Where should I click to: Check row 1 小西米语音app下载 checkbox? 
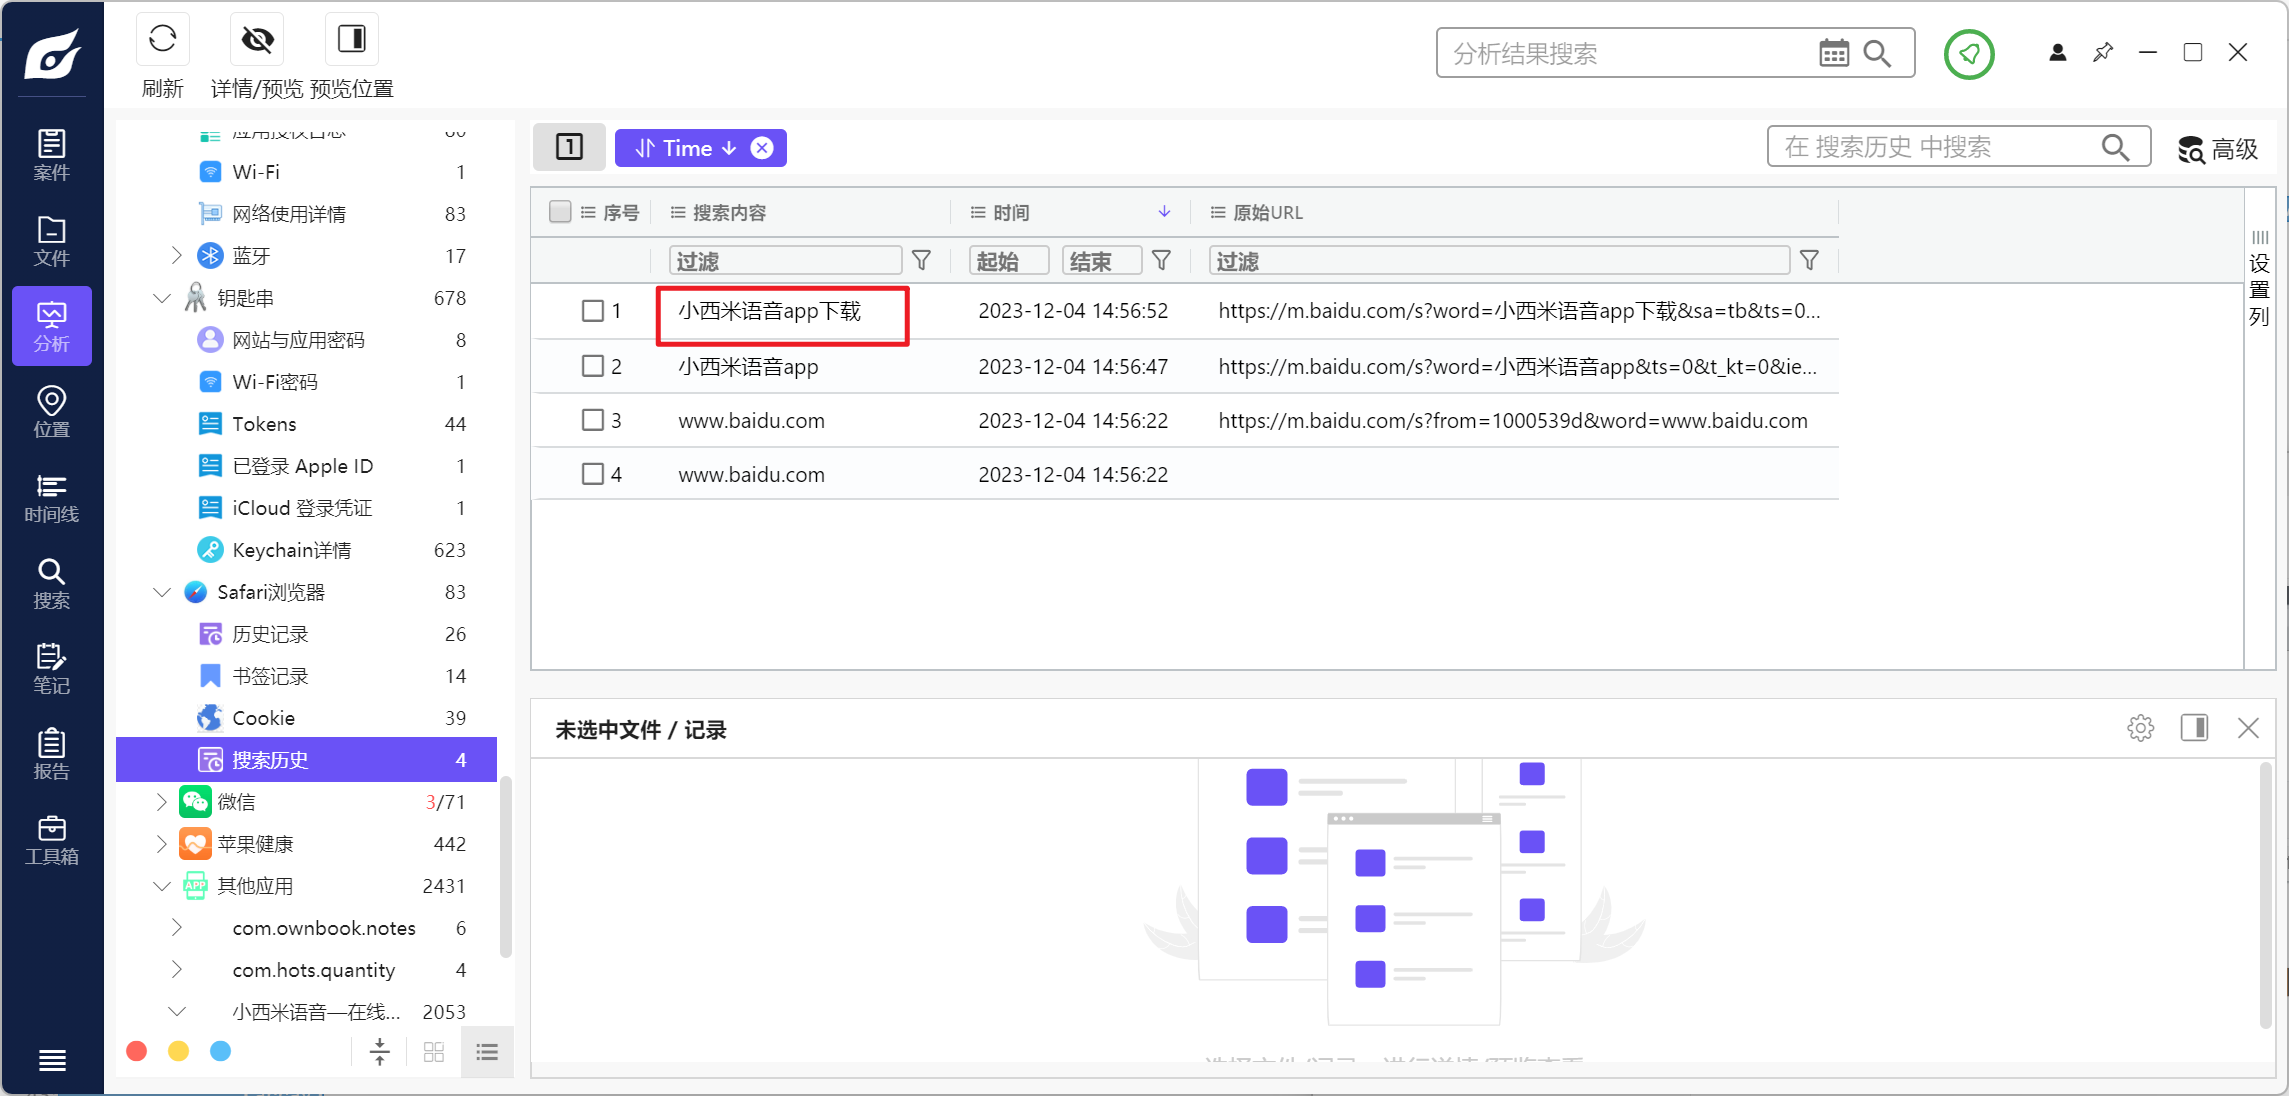(593, 311)
